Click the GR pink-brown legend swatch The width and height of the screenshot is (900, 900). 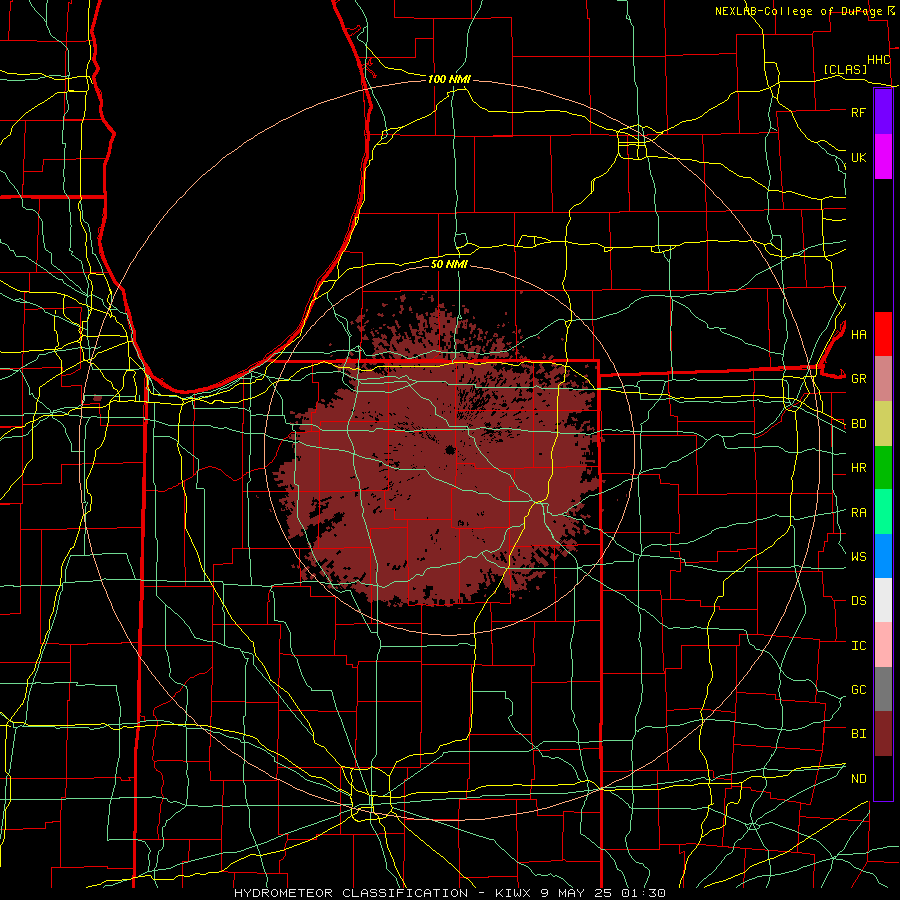click(x=883, y=379)
